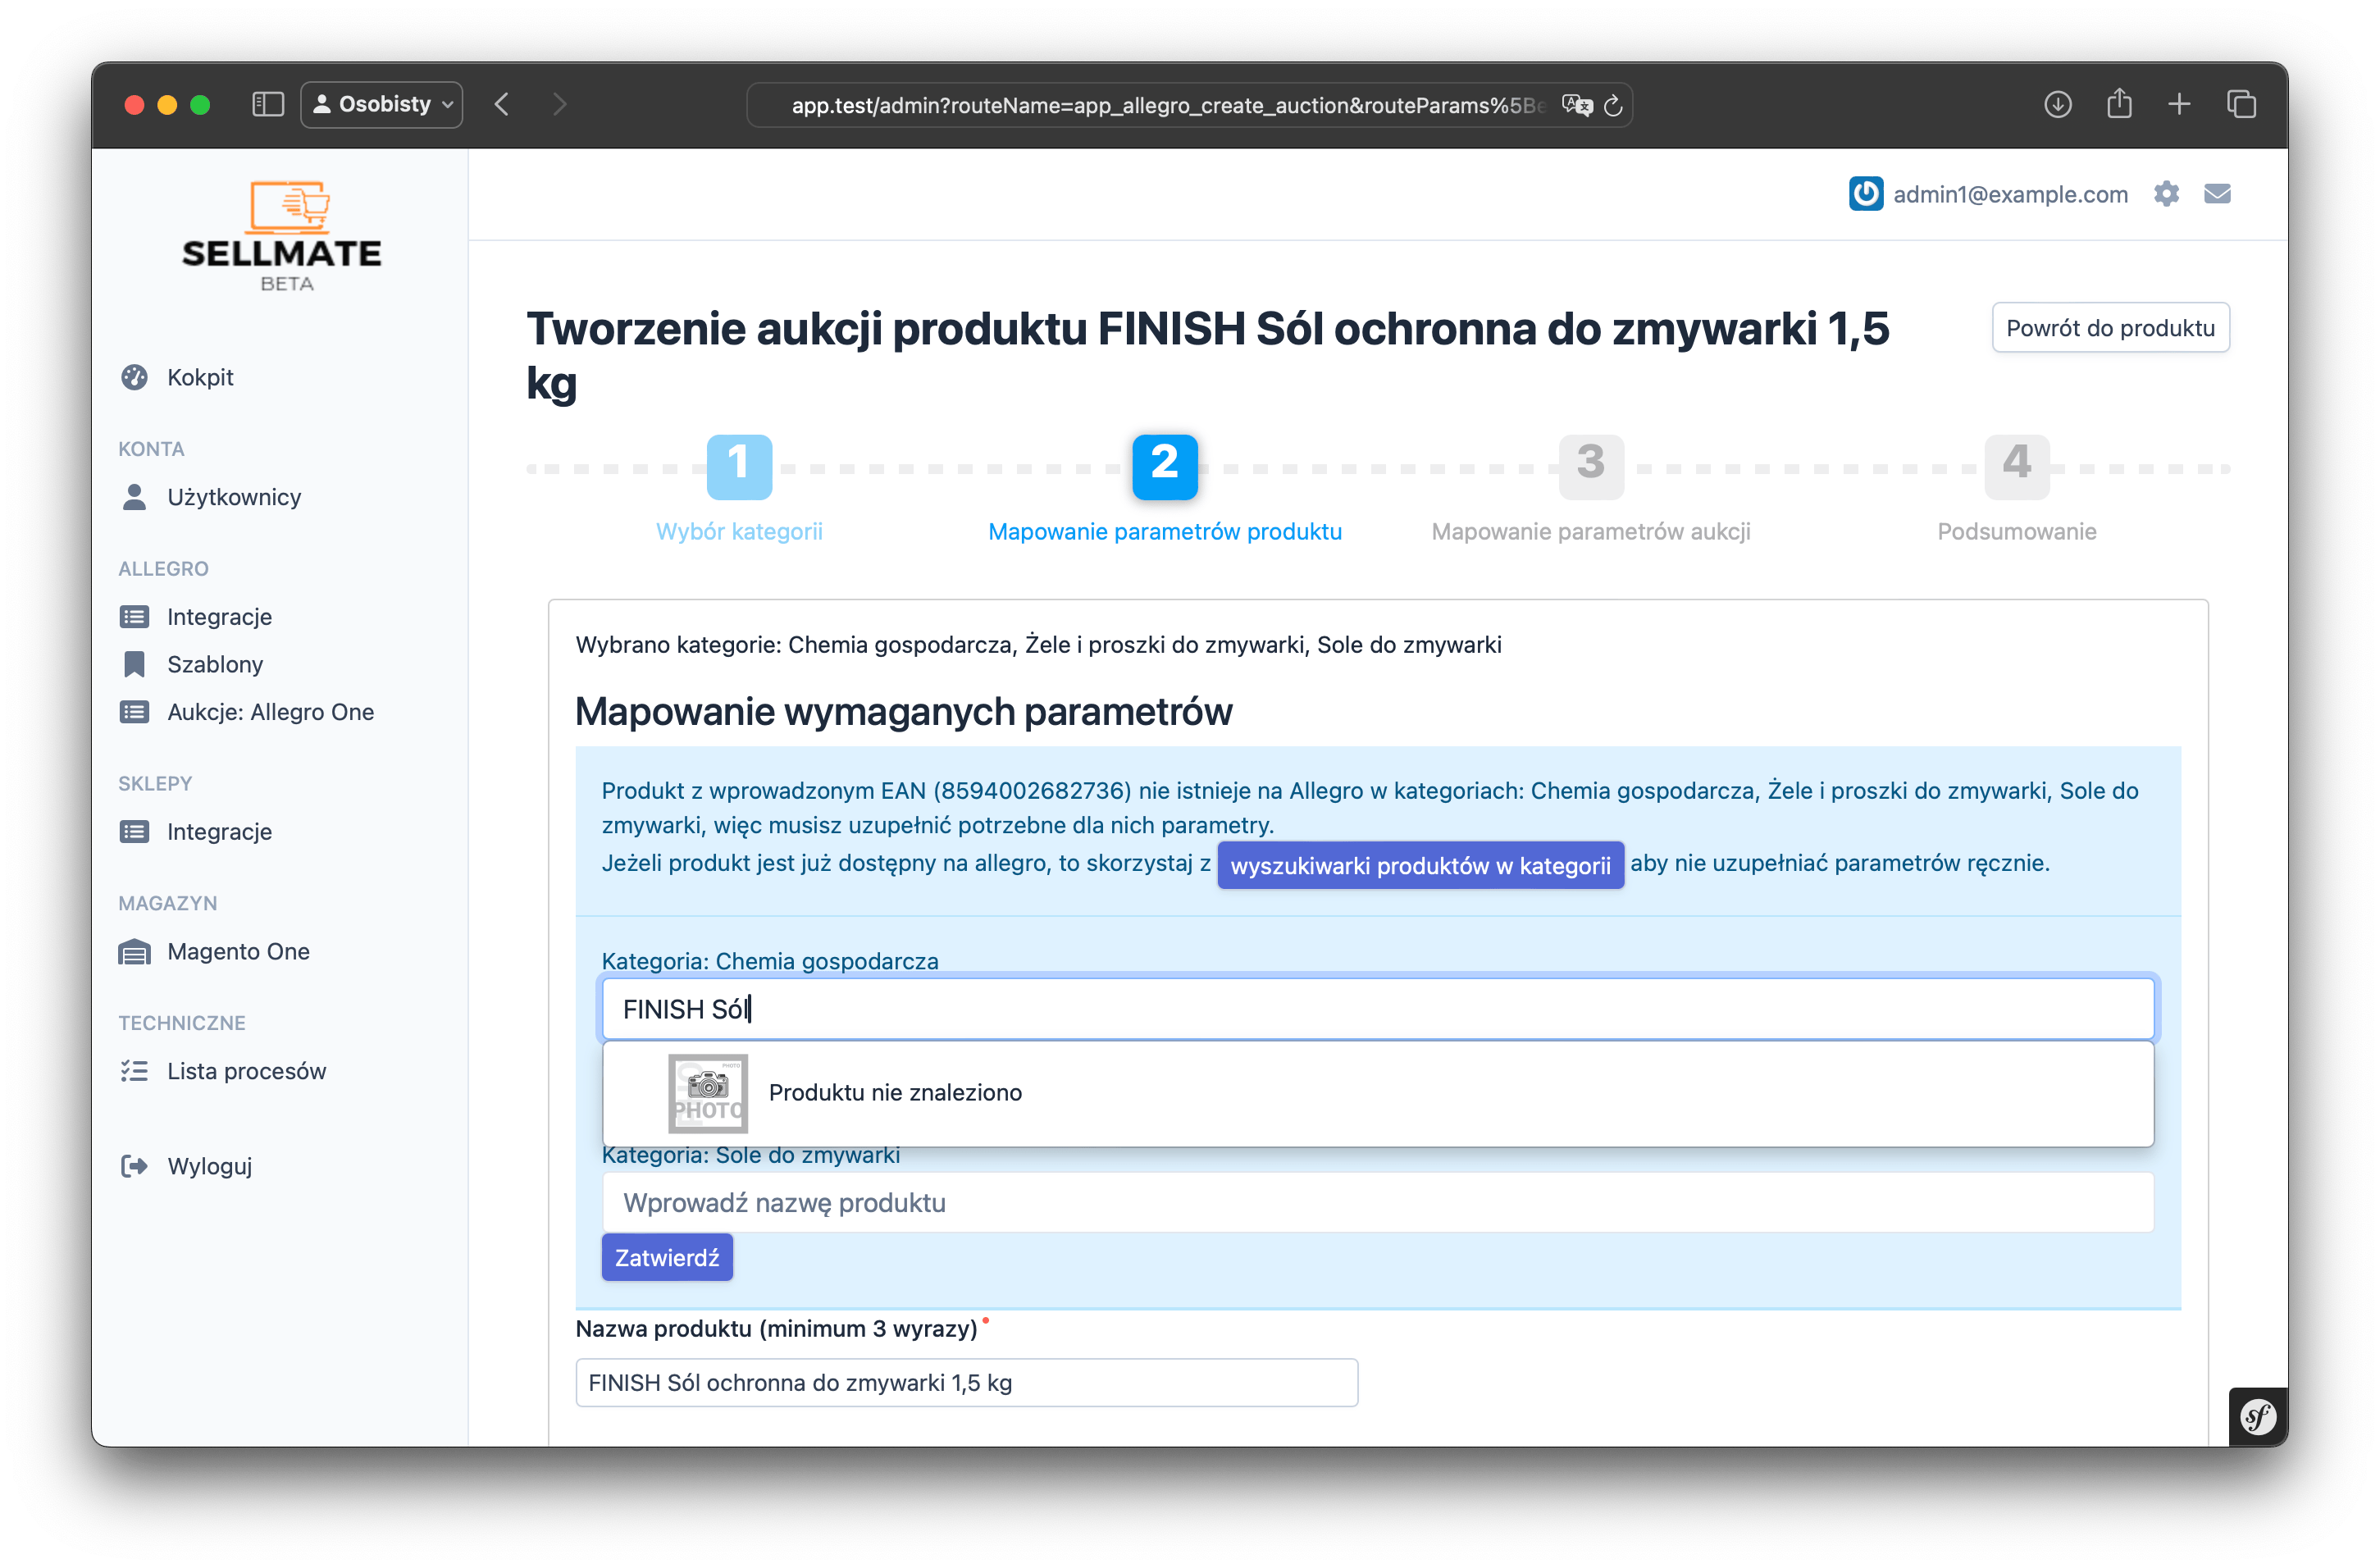Open the messages envelope icon

coord(2217,194)
